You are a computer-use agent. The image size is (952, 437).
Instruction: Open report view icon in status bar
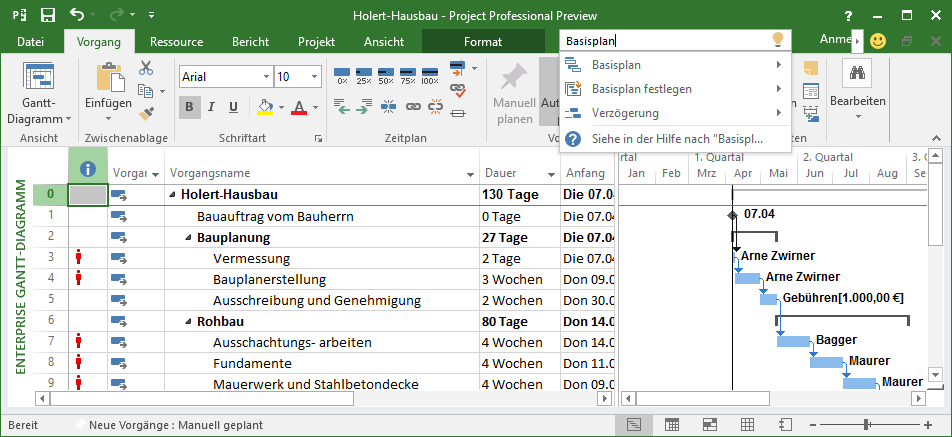pyautogui.click(x=785, y=424)
